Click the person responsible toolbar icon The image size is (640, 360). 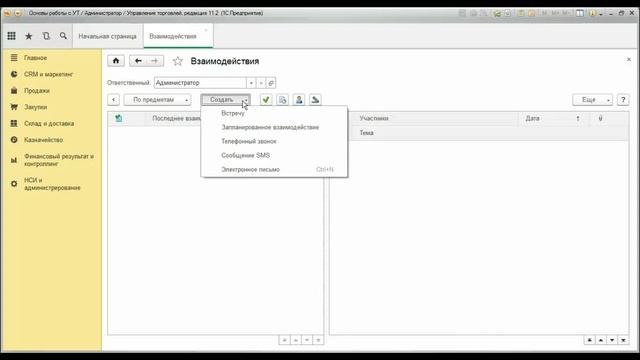pos(299,100)
